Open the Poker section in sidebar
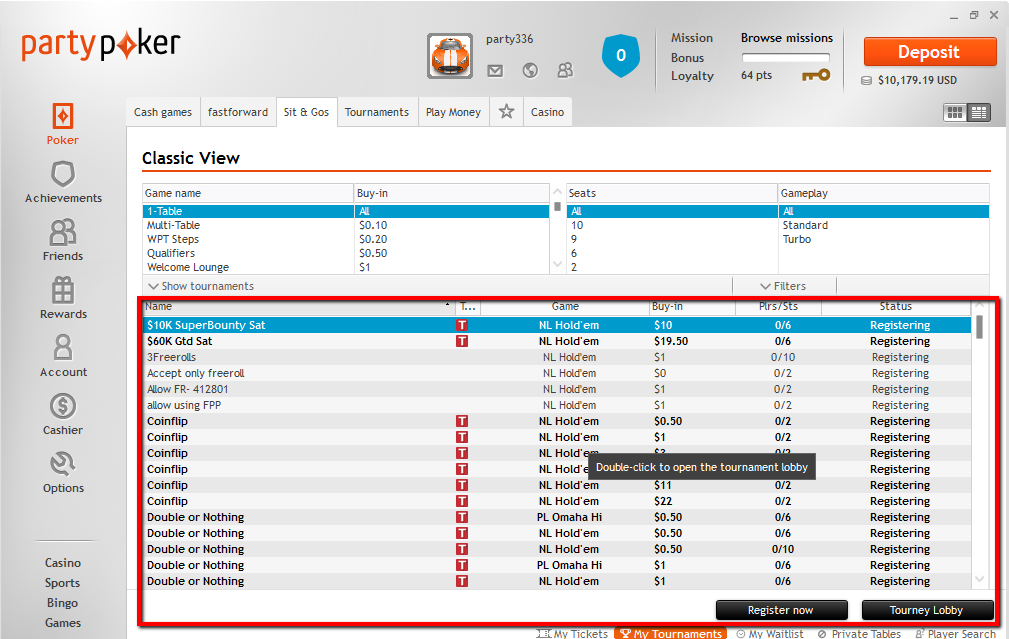This screenshot has width=1009, height=639. click(62, 124)
